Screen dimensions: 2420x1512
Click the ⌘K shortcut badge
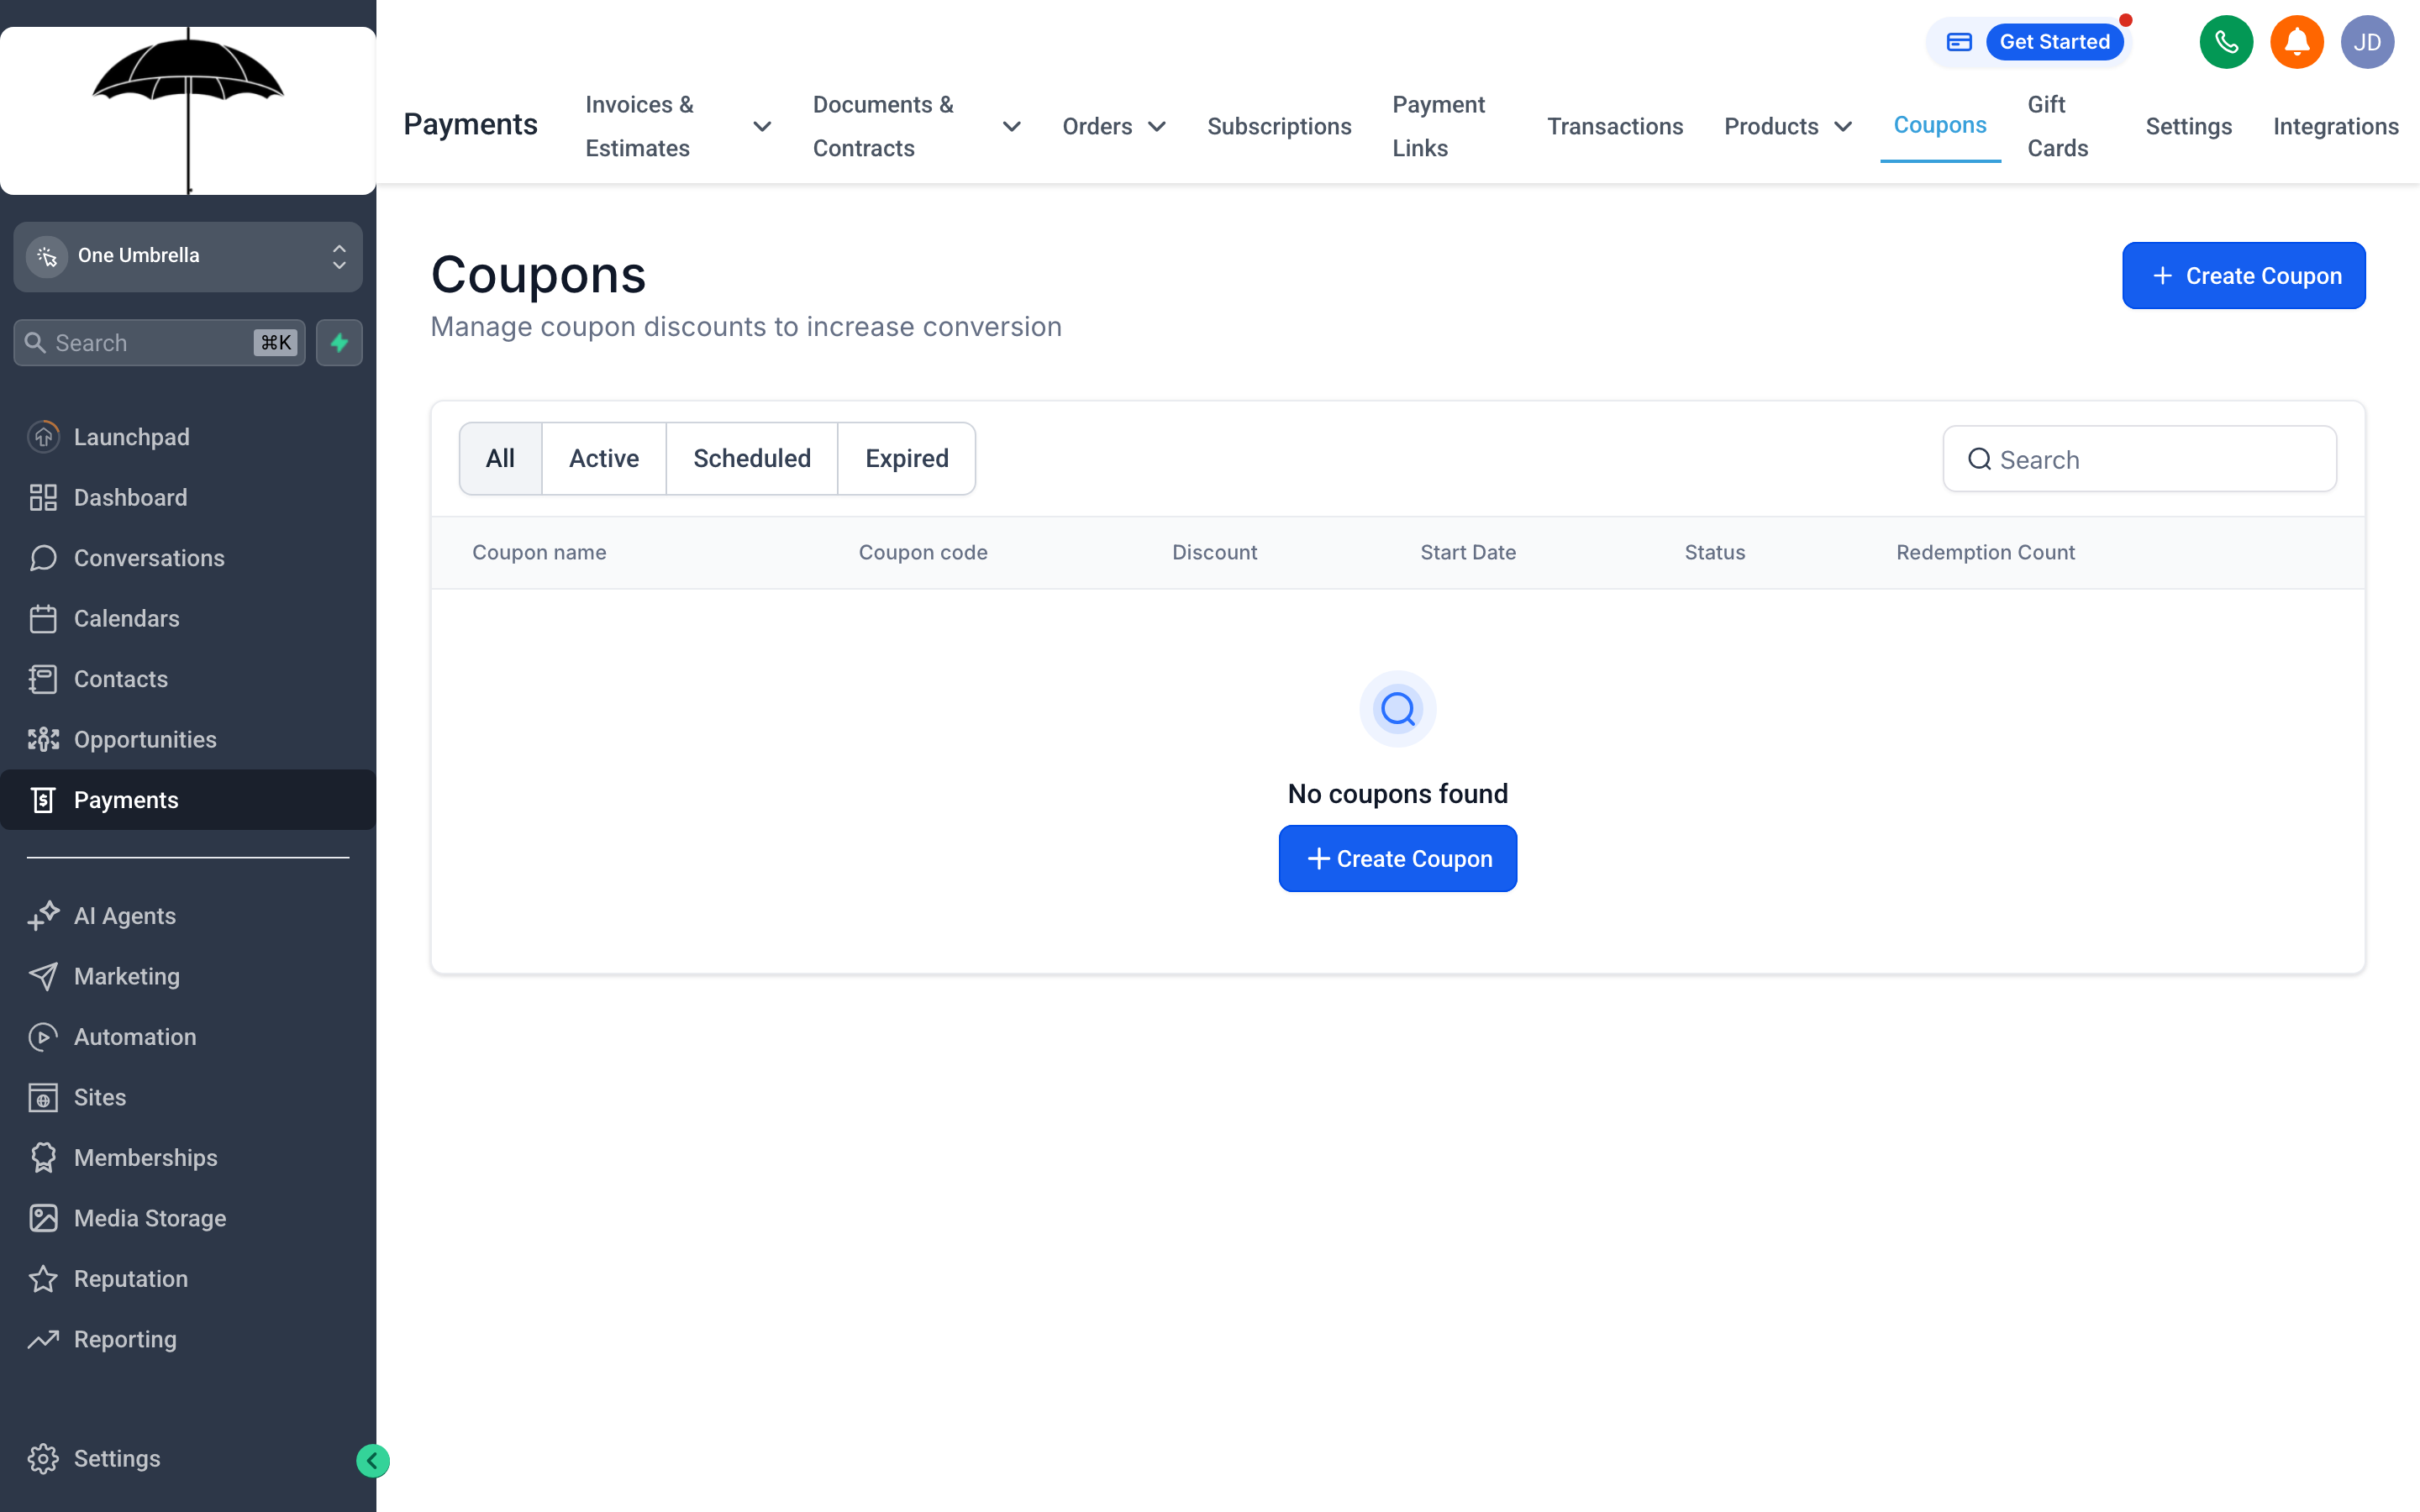coord(275,343)
